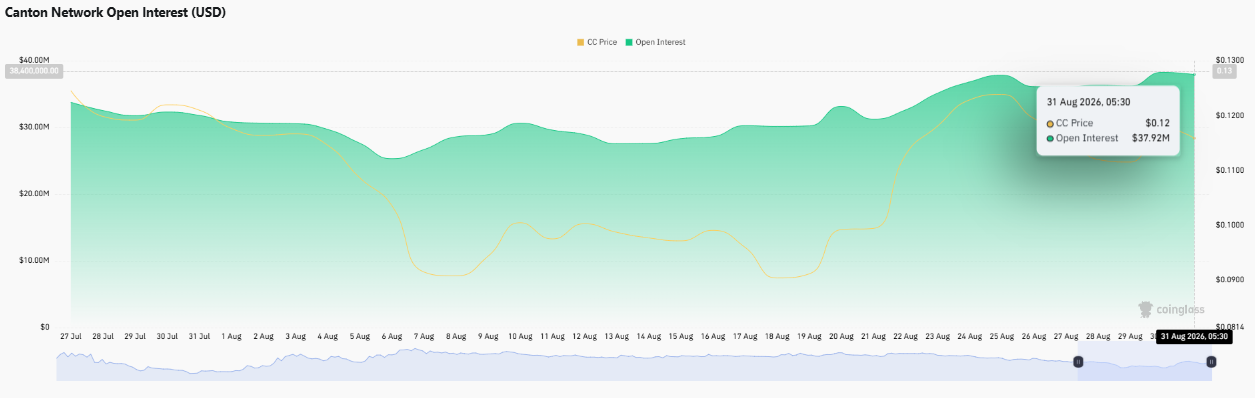Click the 19 Aug date label
Screen dimensions: 1255x398
808,337
